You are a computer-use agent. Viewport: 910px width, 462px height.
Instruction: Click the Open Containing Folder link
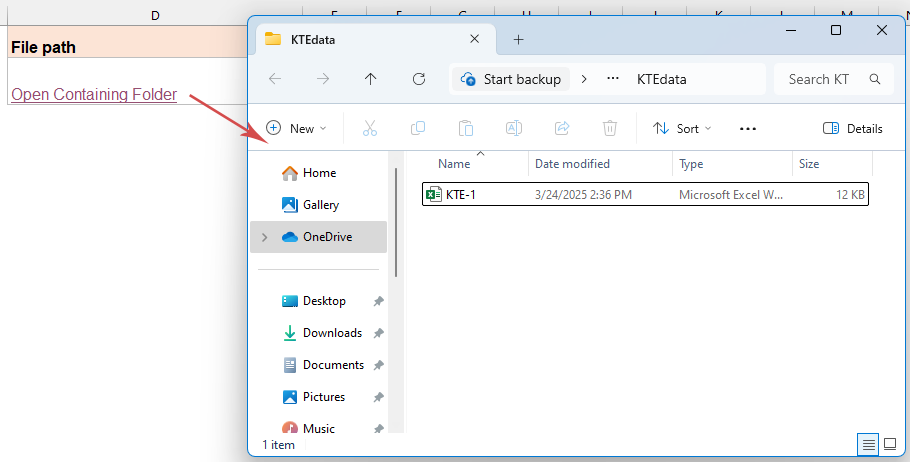pos(94,95)
